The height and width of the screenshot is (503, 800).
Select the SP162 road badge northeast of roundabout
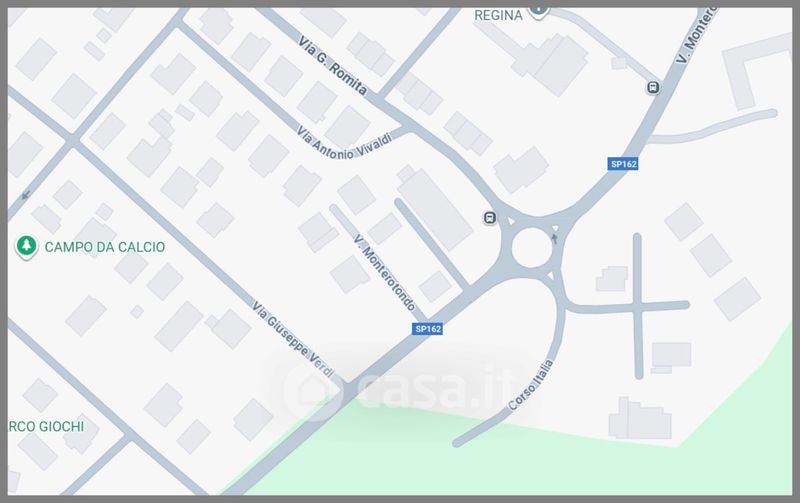[x=623, y=164]
